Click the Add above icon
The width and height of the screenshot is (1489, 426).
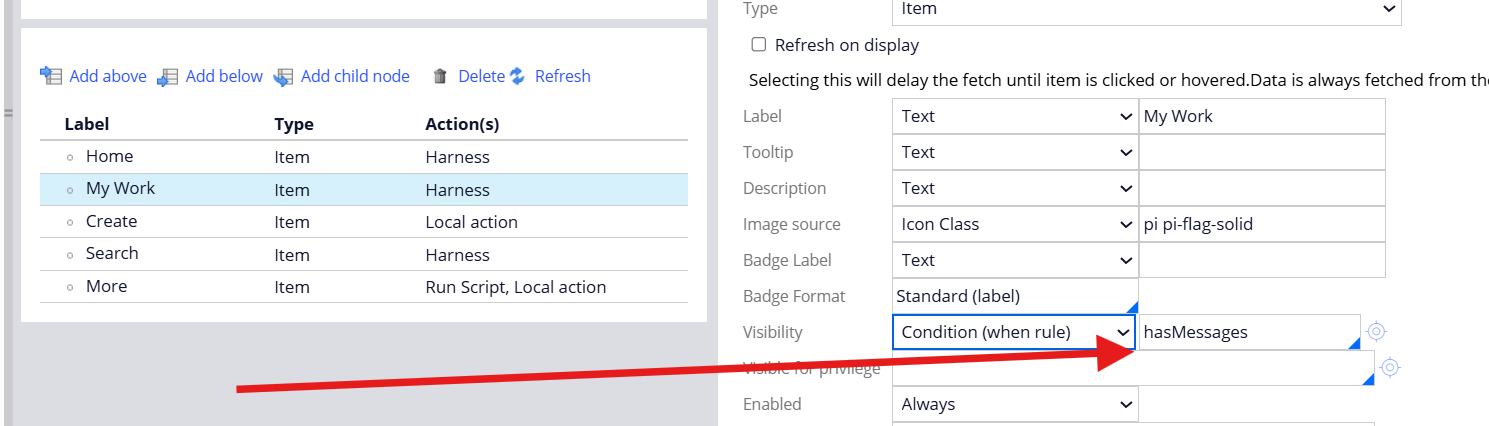pyautogui.click(x=51, y=76)
